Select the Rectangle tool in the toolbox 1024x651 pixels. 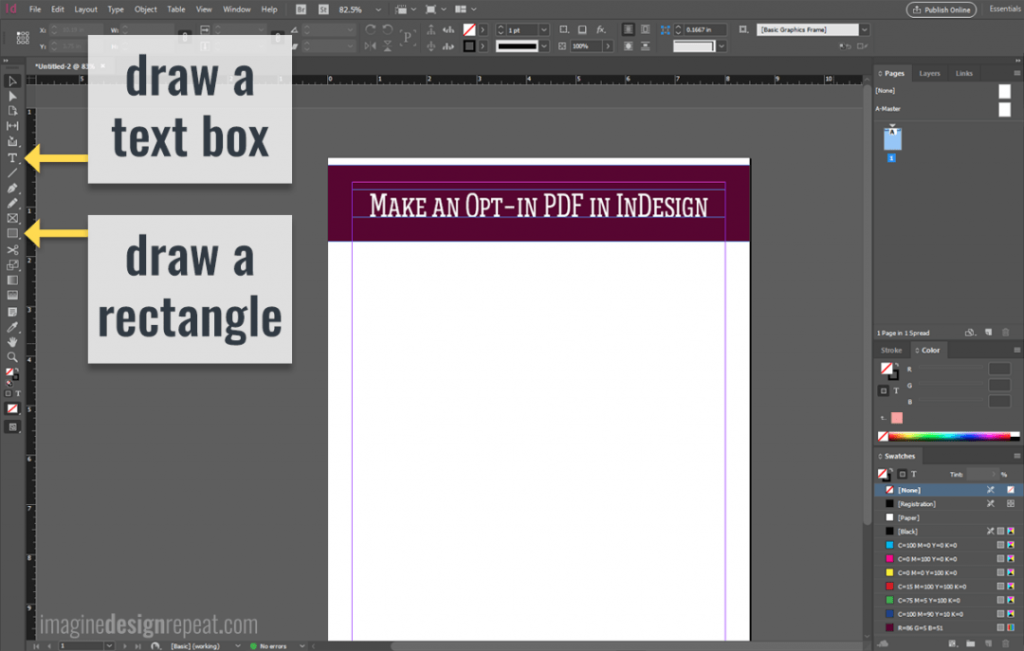point(12,233)
